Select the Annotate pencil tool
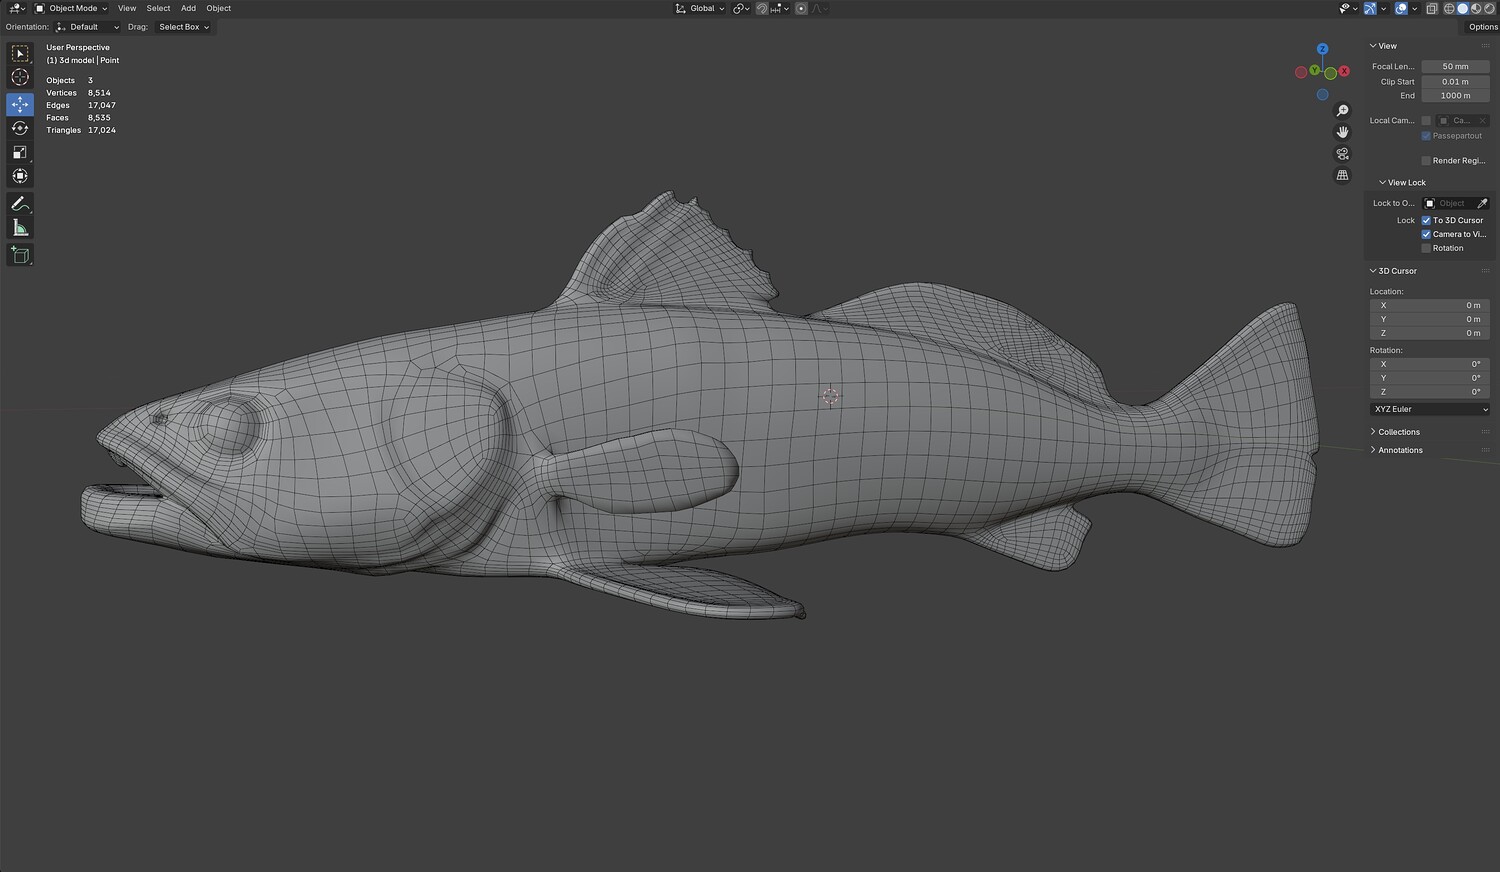Screen dimensions: 1500x872 (x=20, y=204)
